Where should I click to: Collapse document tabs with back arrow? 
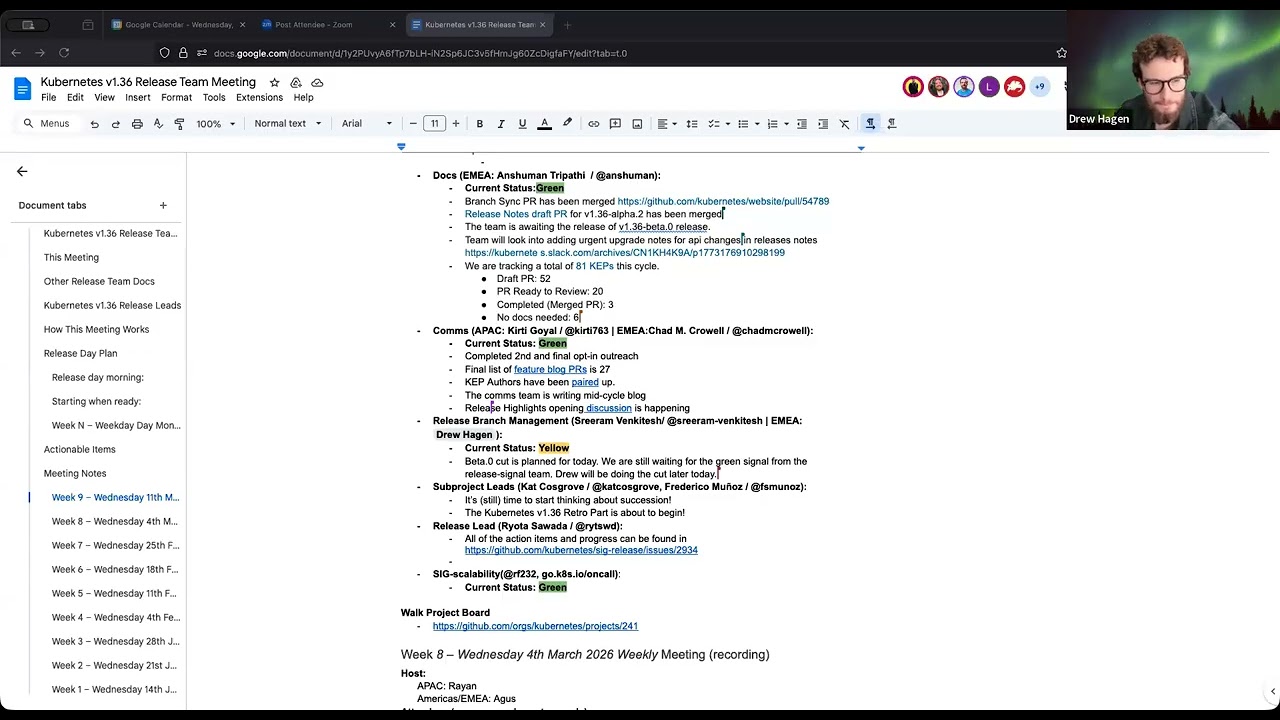tap(22, 172)
